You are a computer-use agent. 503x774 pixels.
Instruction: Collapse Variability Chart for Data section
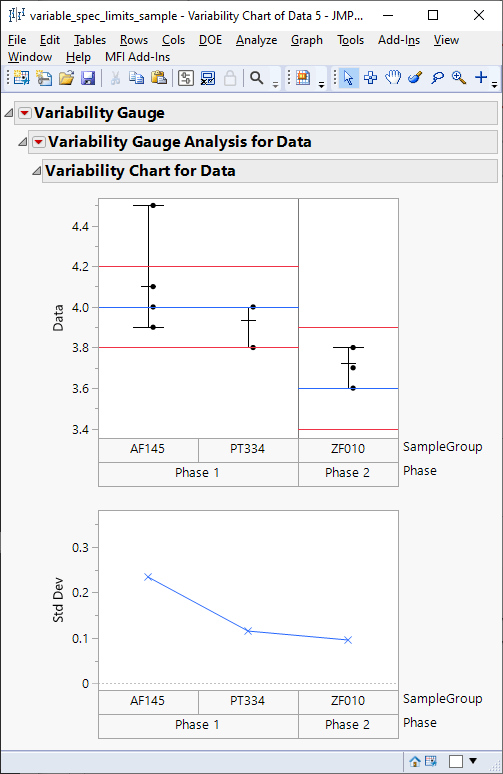coord(37,171)
